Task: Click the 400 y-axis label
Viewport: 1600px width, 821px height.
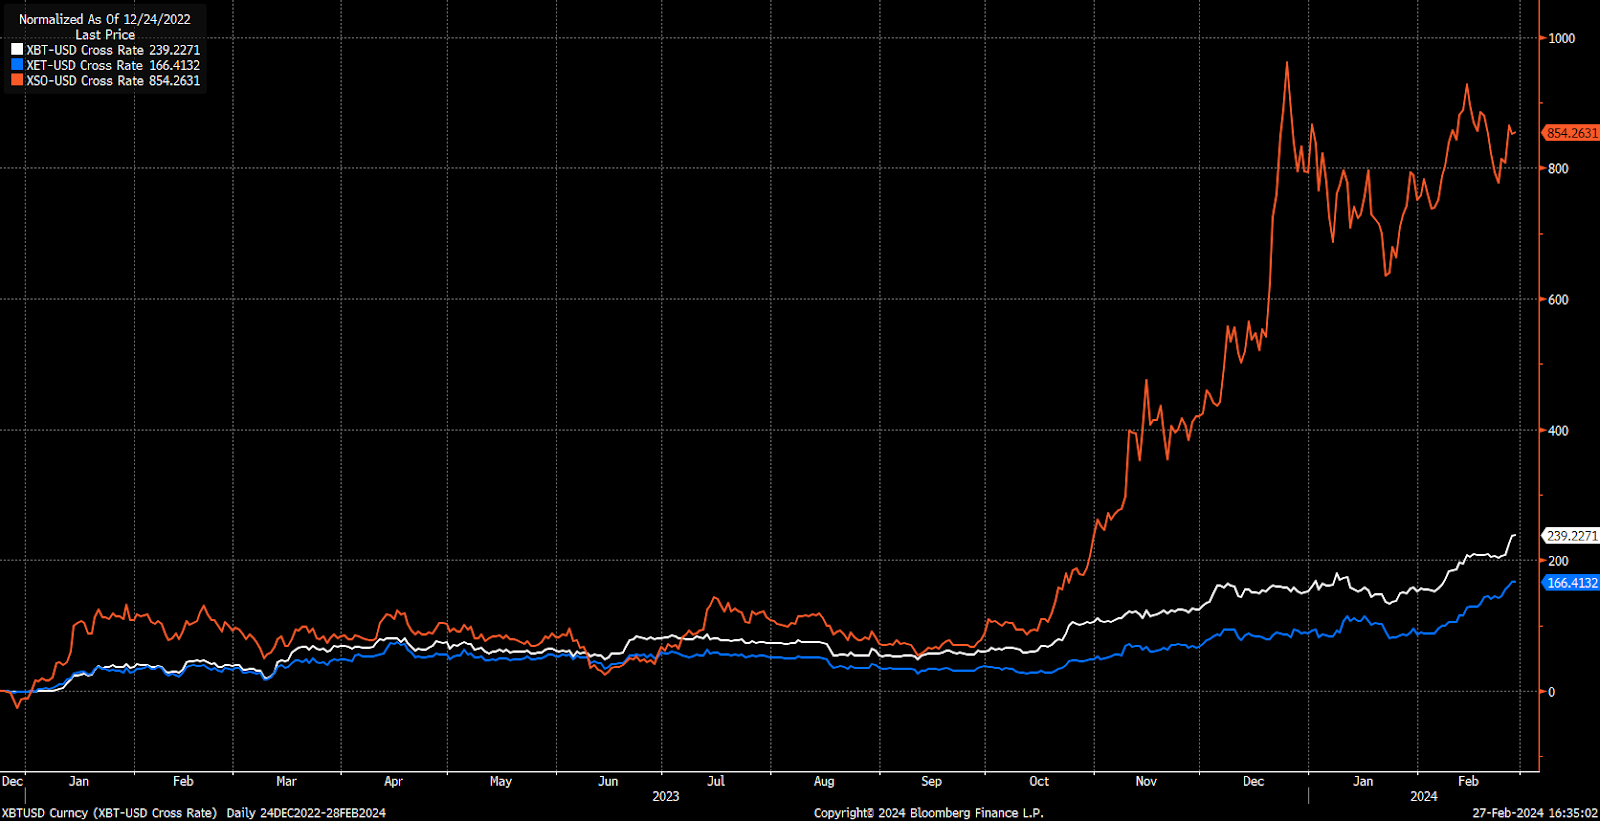Action: [1558, 431]
